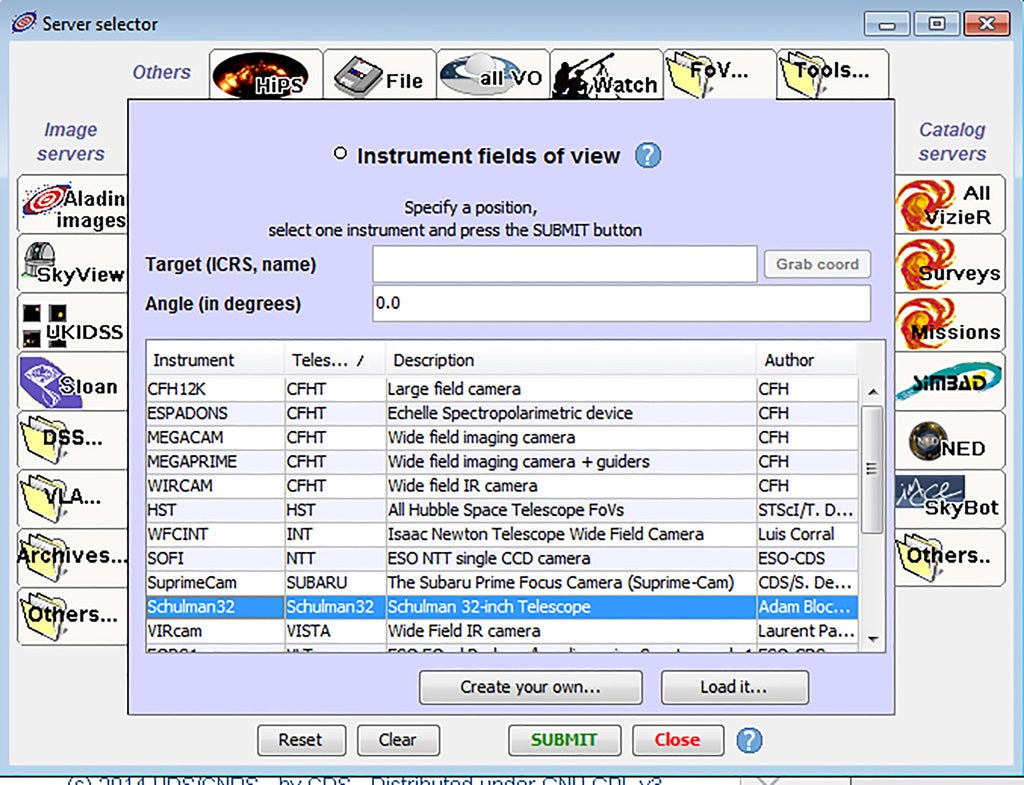Screen dimensions: 1024x785
Task: Open the Sloan image server
Action: pyautogui.click(x=72, y=381)
